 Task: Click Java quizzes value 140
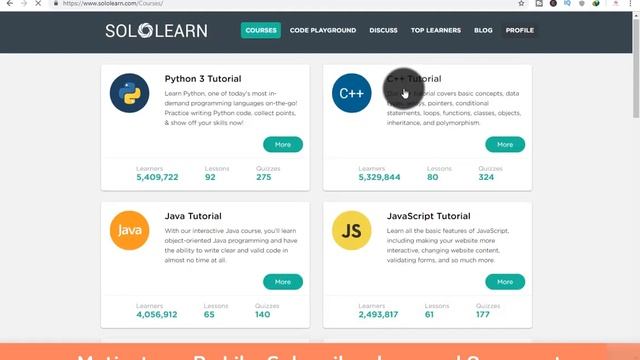(262, 314)
